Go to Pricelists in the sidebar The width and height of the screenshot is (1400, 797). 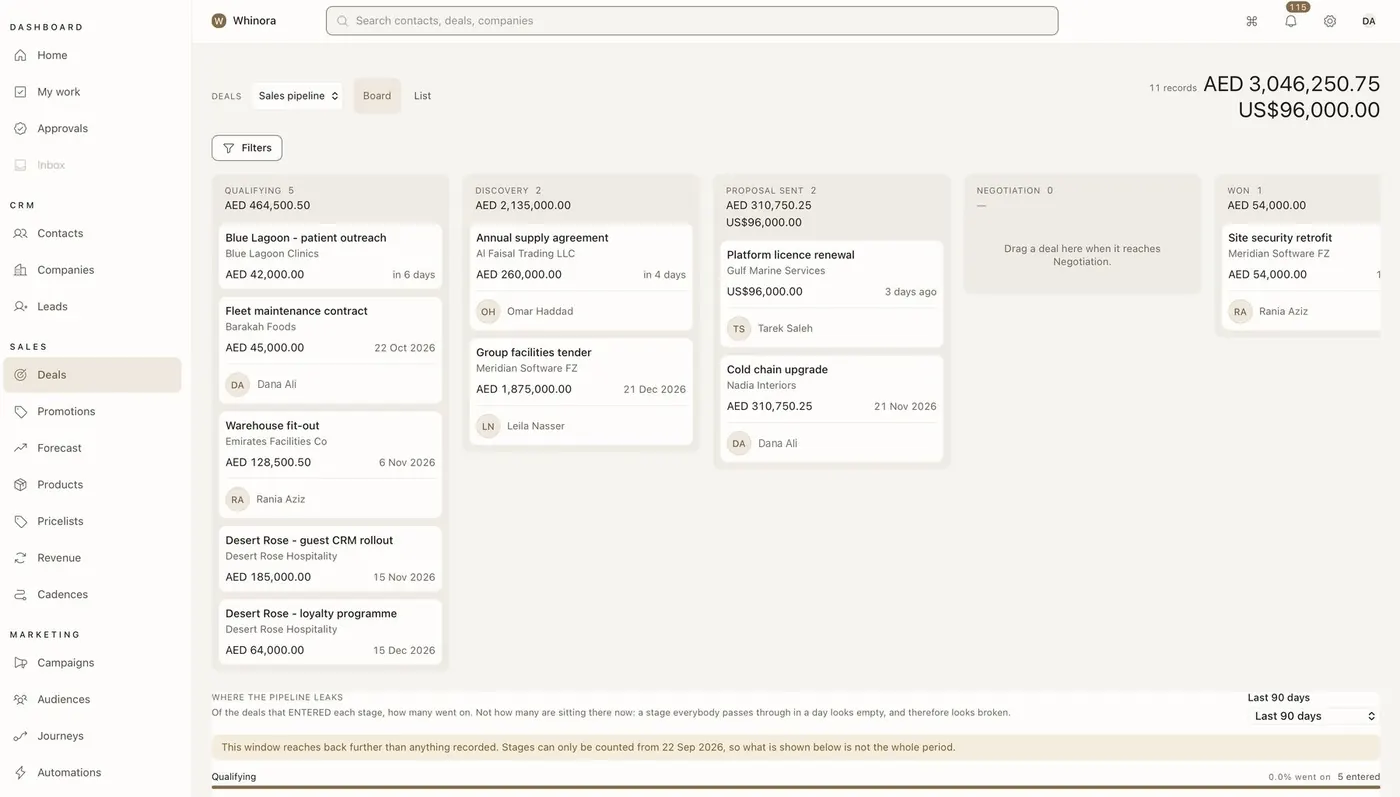(92, 521)
